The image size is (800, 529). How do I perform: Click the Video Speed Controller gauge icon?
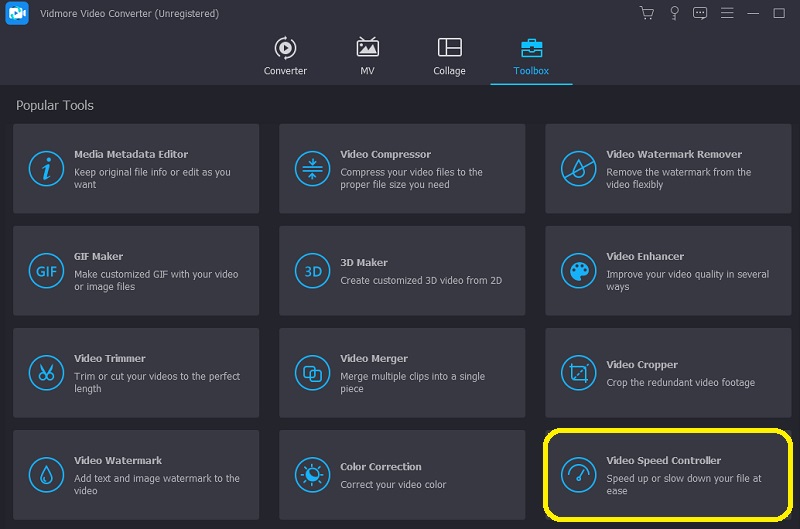578,475
